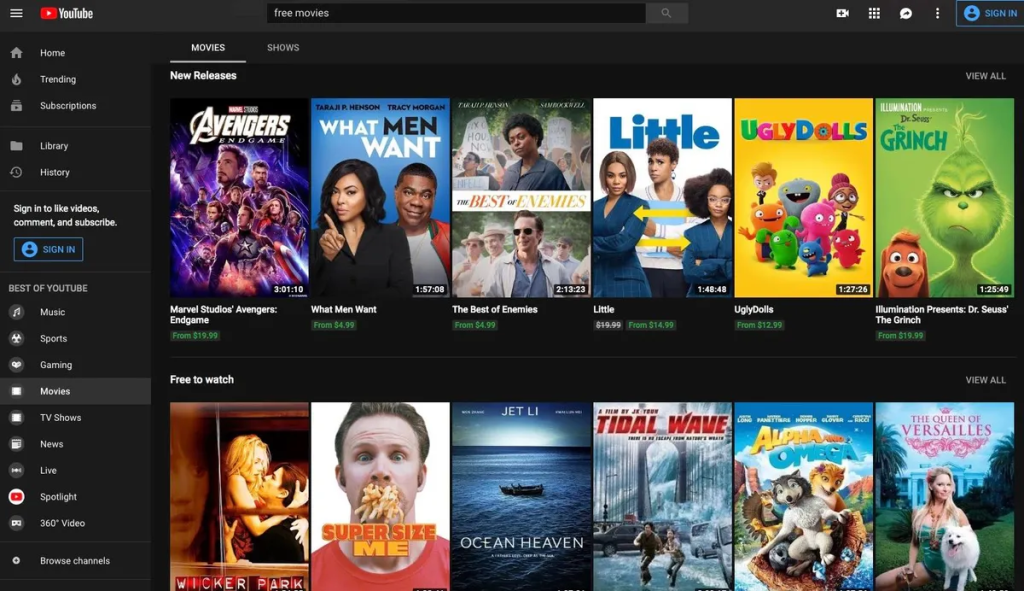The height and width of the screenshot is (591, 1024).
Task: Click Browse channels in sidebar
Action: [76, 561]
